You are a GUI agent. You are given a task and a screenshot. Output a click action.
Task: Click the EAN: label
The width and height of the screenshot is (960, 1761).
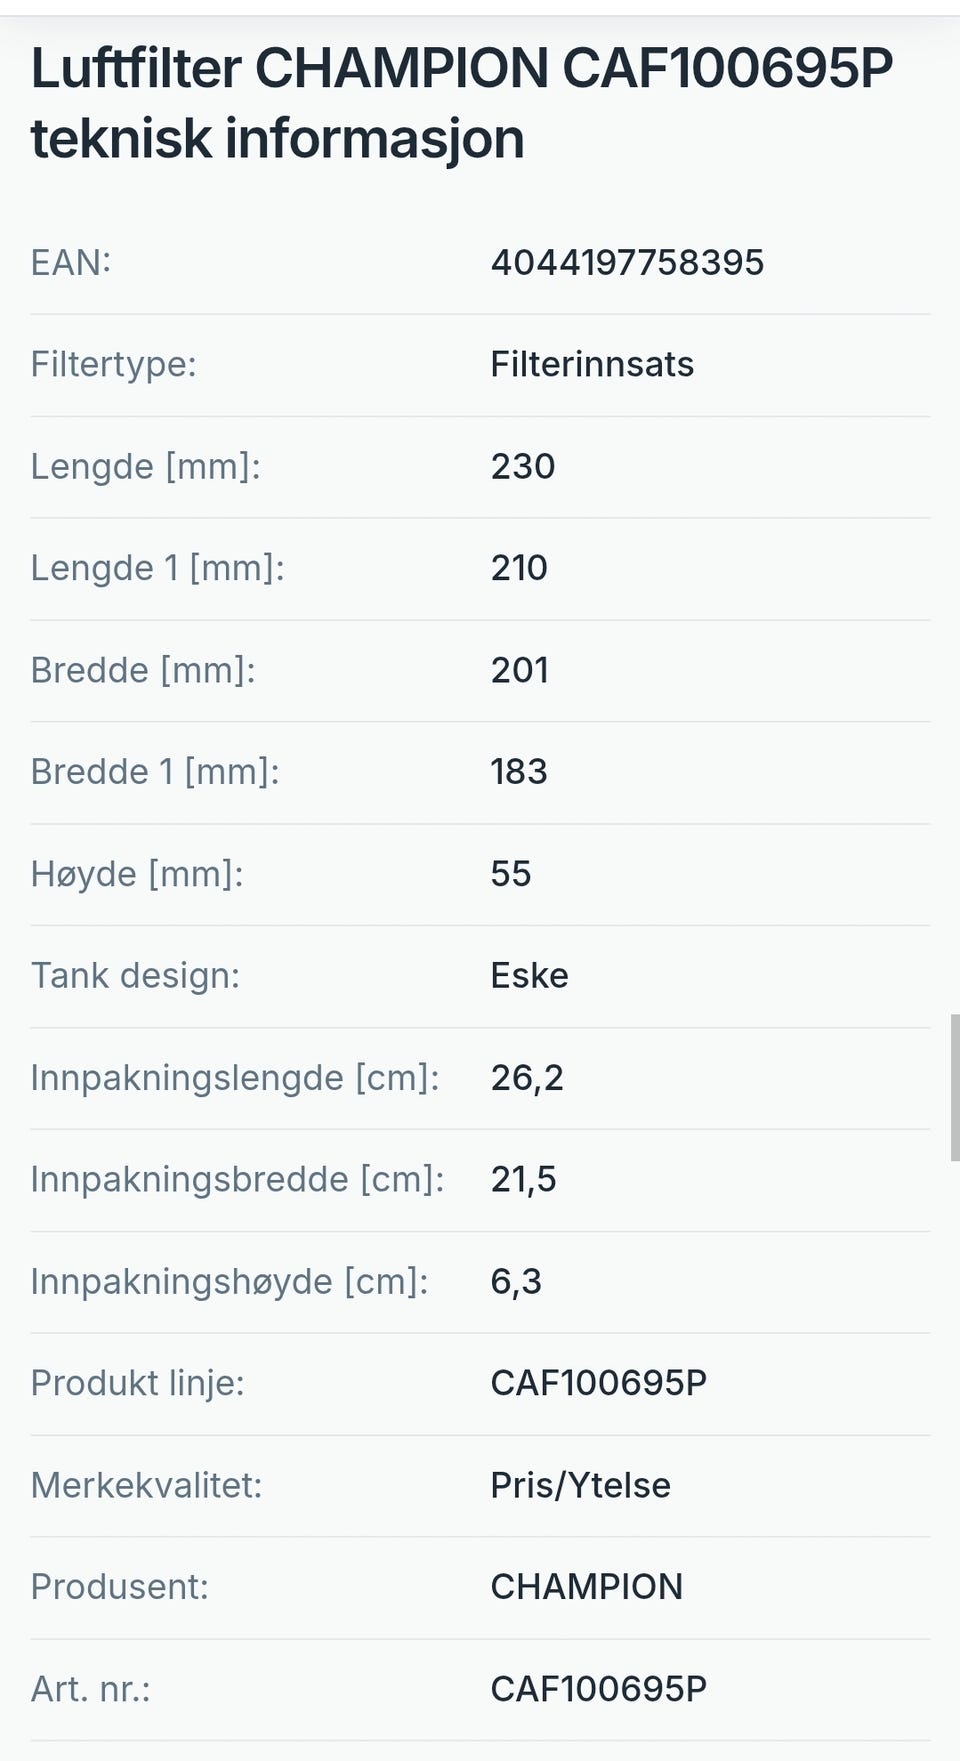71,263
